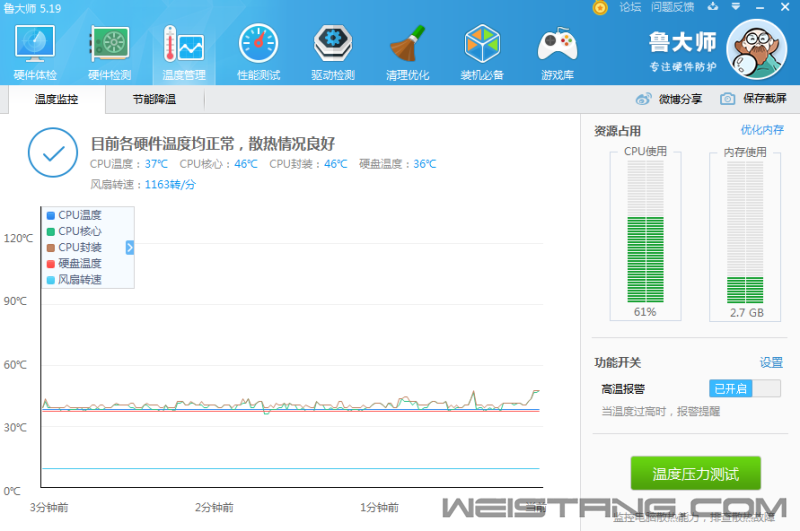Click the CPU使用 61% usage bar

[x=645, y=232]
